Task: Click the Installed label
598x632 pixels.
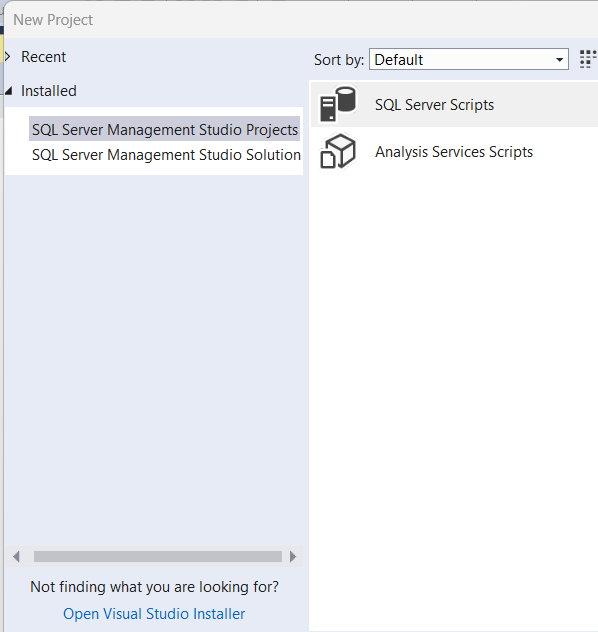Action: (48, 91)
